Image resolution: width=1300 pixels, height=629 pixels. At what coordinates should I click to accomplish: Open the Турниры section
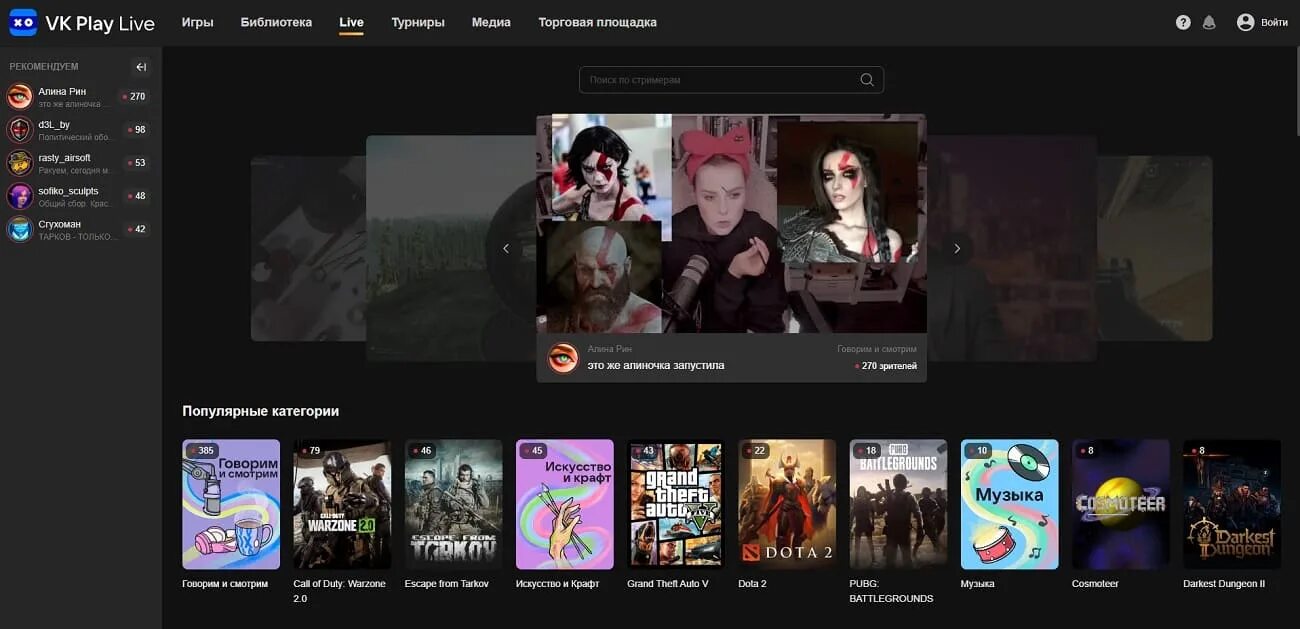[418, 22]
